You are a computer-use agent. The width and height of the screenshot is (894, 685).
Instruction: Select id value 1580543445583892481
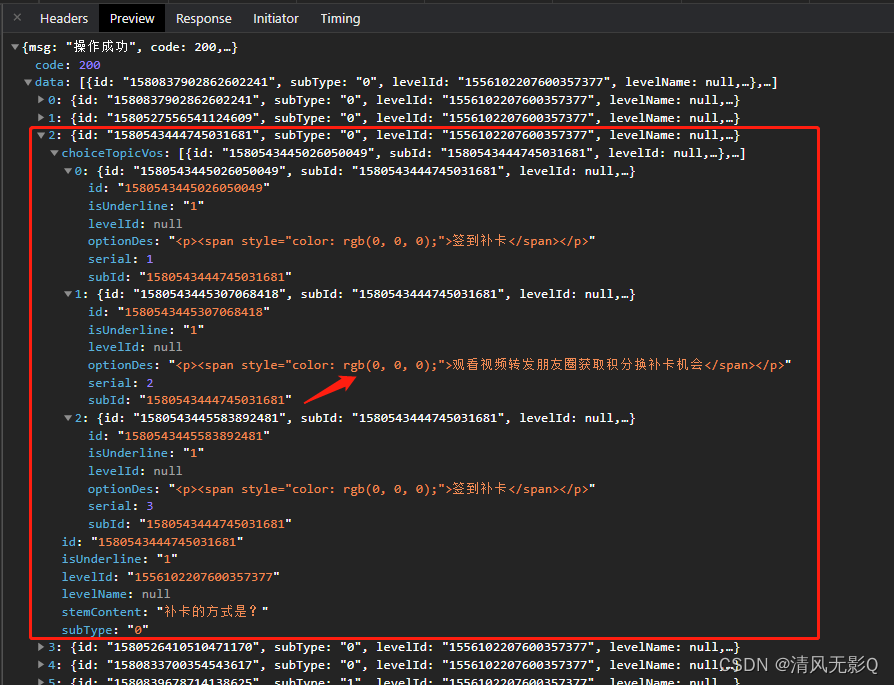click(x=193, y=436)
